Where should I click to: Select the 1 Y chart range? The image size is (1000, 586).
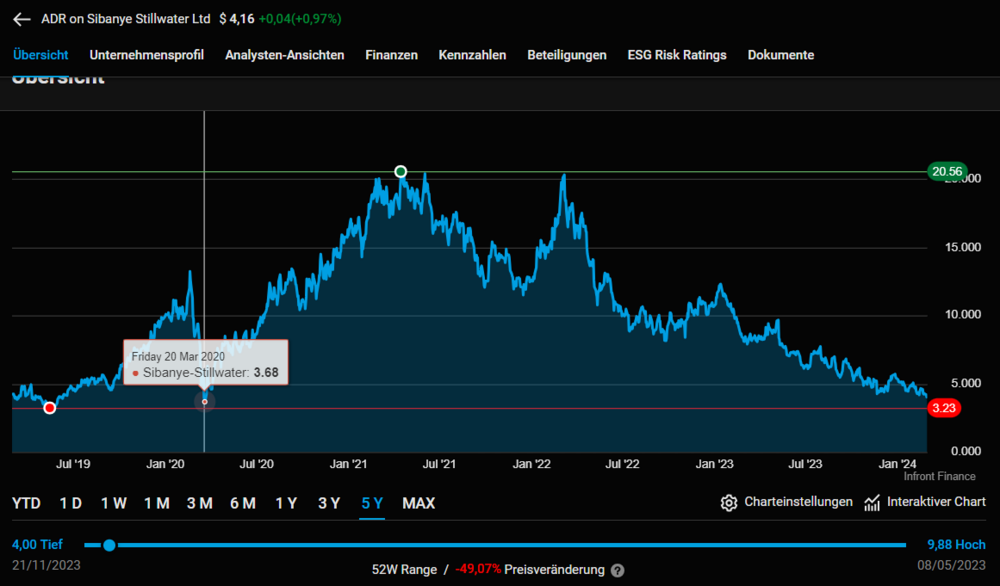tap(286, 504)
